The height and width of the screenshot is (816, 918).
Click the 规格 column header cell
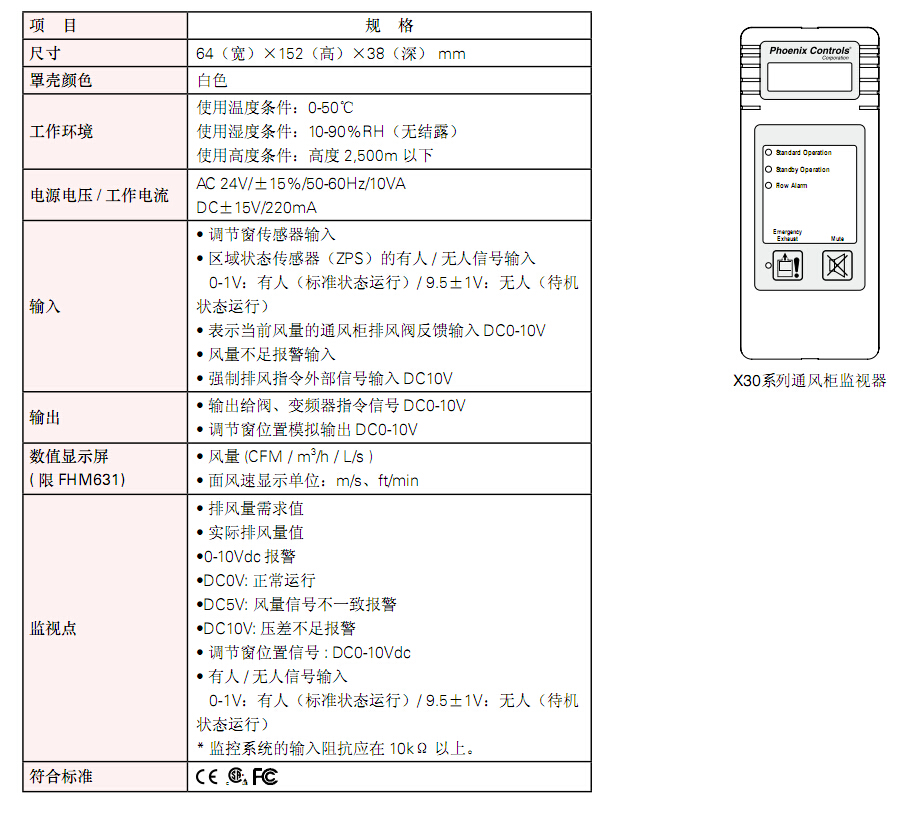389,26
